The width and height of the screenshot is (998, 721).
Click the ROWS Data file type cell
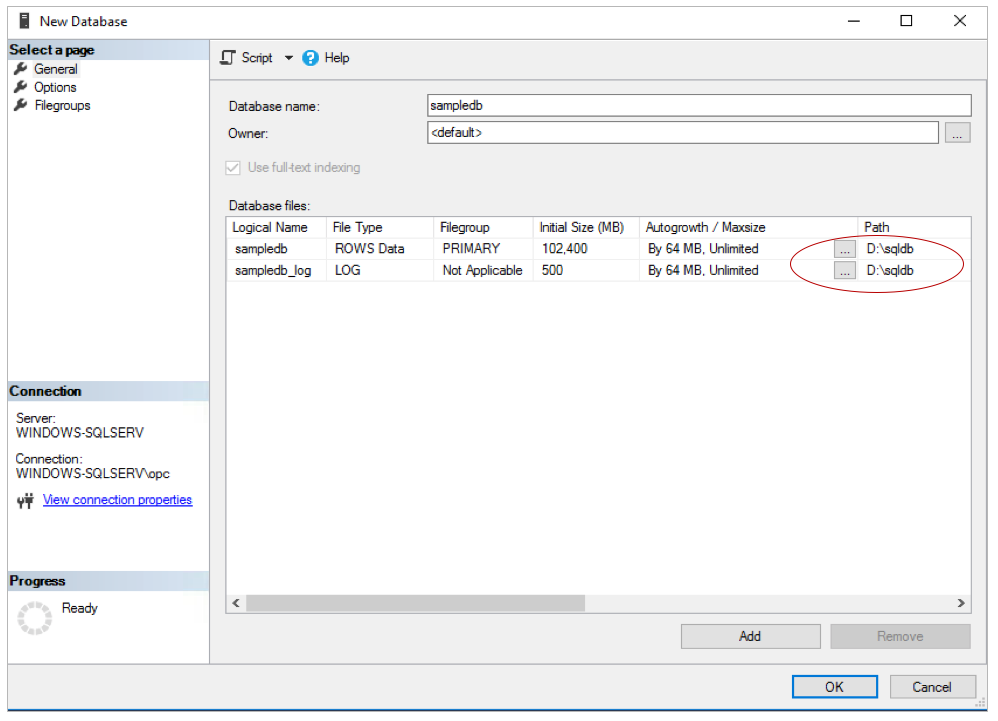[x=379, y=249]
